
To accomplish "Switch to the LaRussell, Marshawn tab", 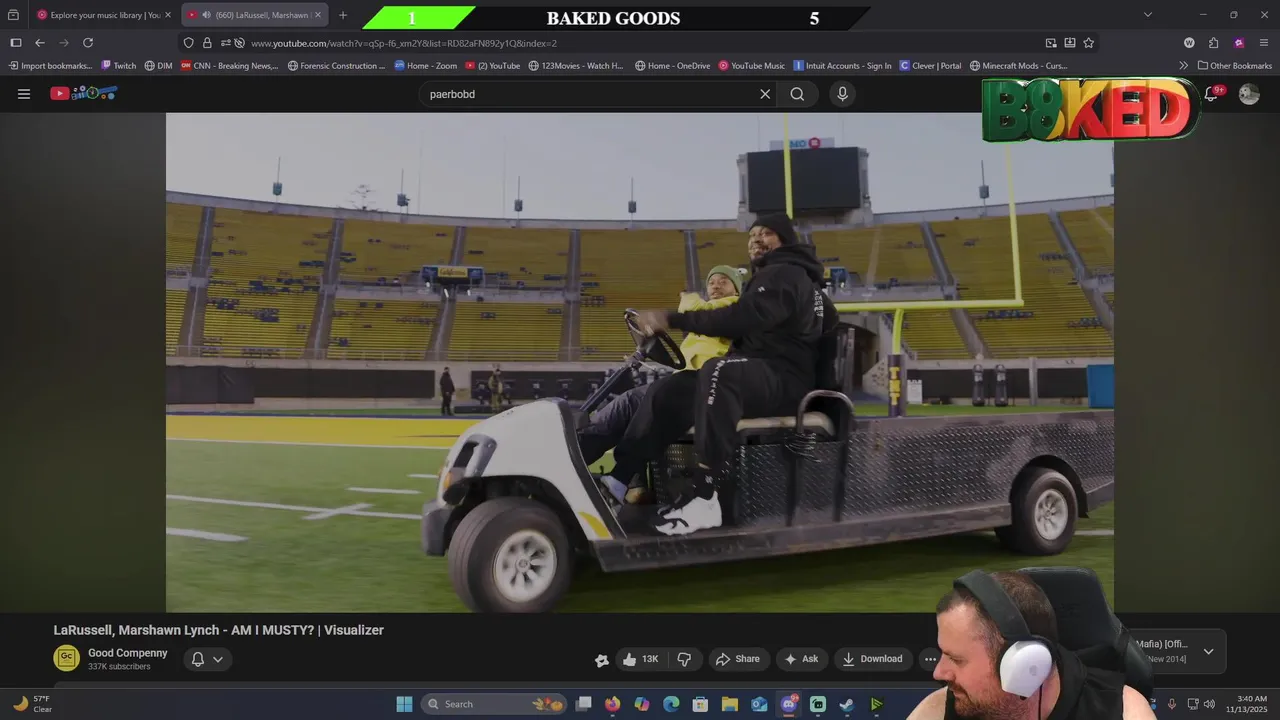I will [x=255, y=15].
